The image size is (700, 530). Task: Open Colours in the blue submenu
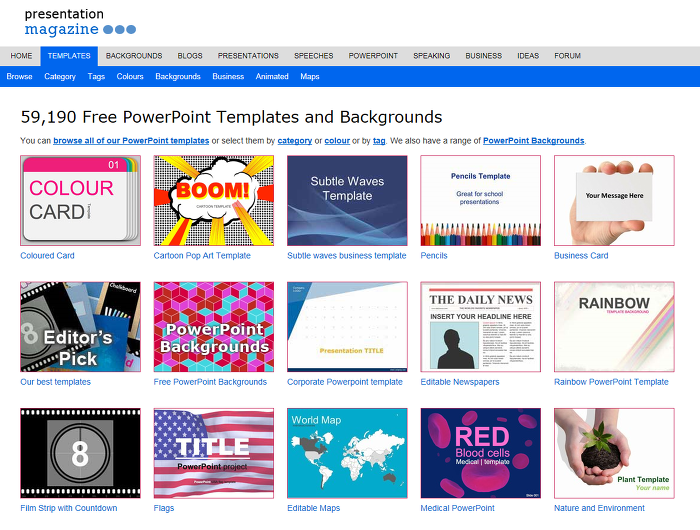[x=130, y=76]
